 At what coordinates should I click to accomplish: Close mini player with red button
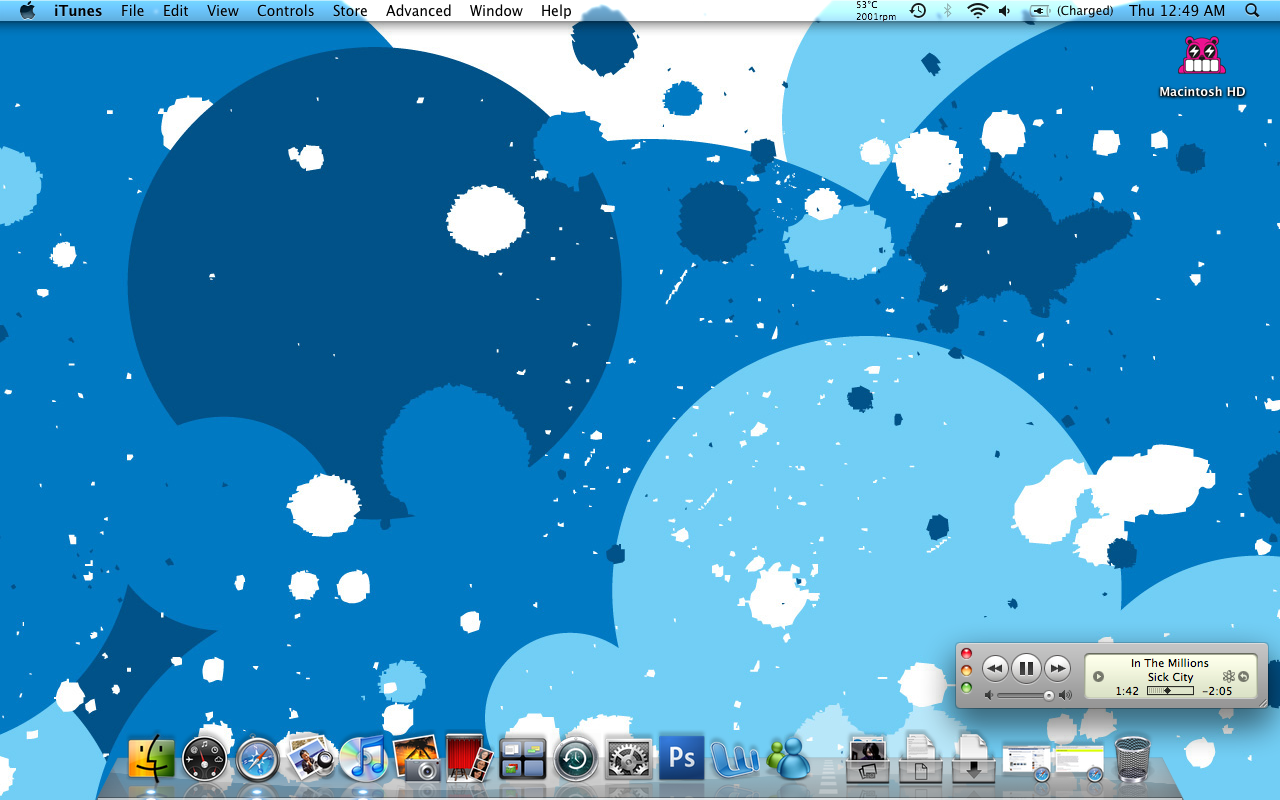[x=967, y=653]
